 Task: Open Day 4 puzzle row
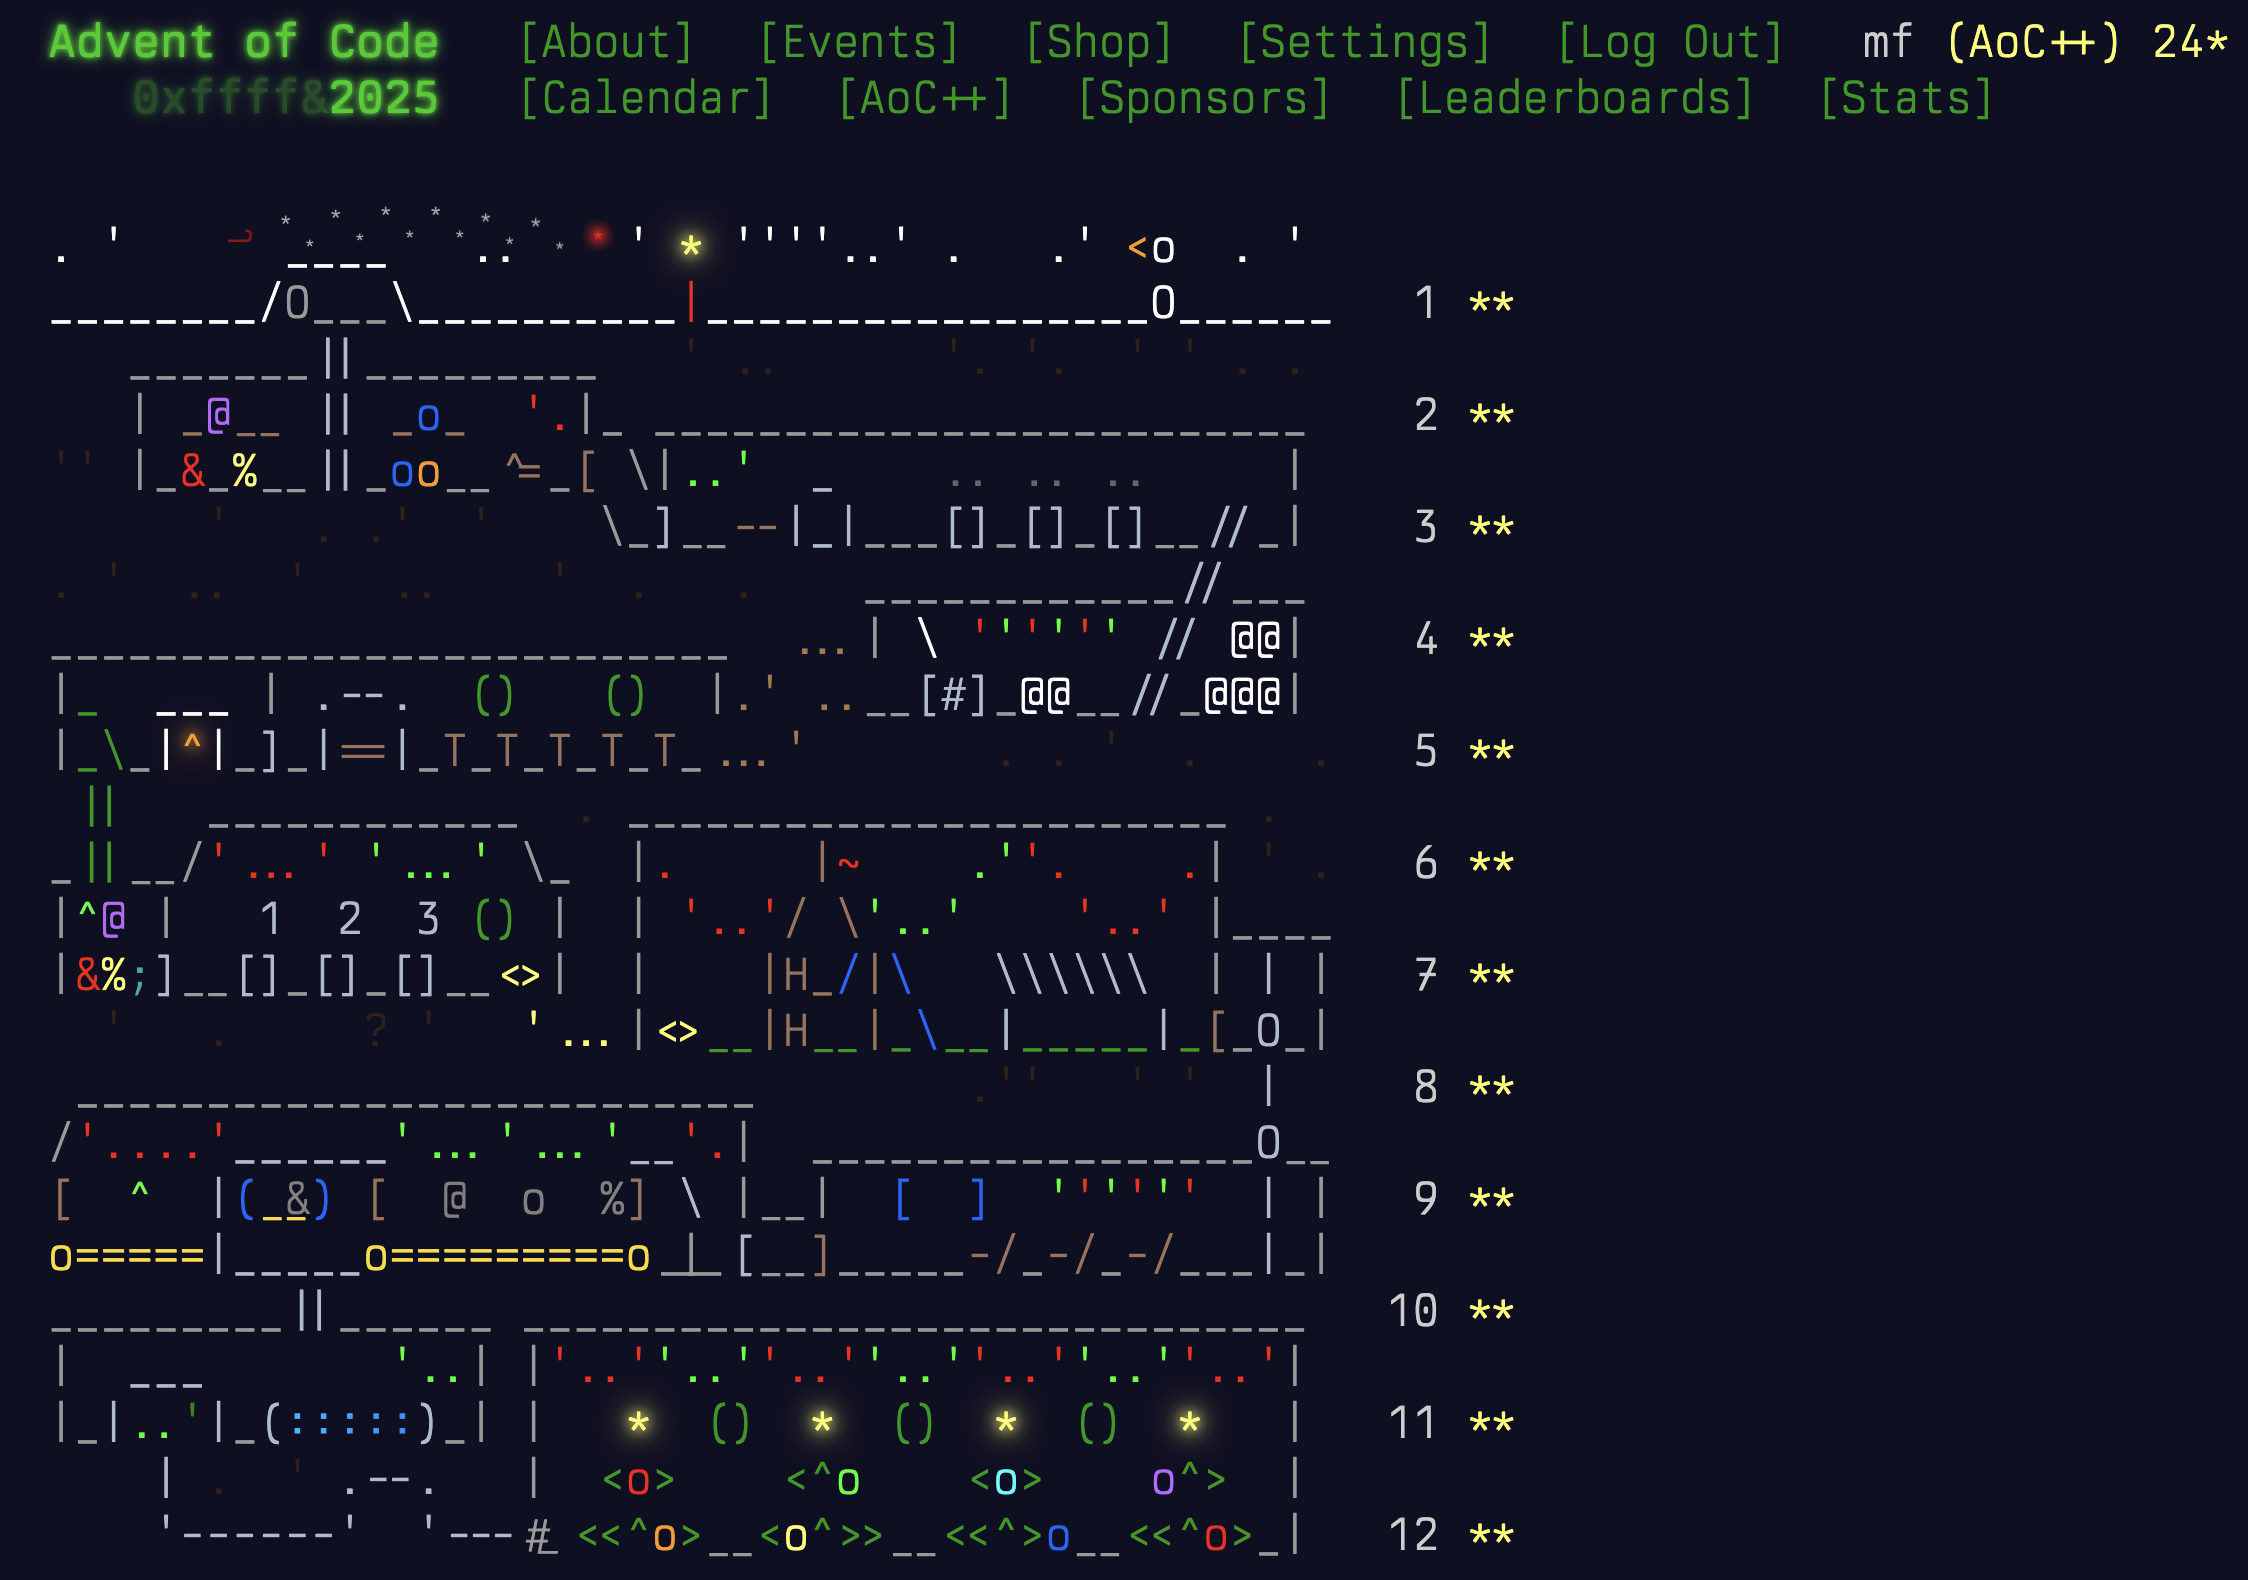click(x=1426, y=639)
